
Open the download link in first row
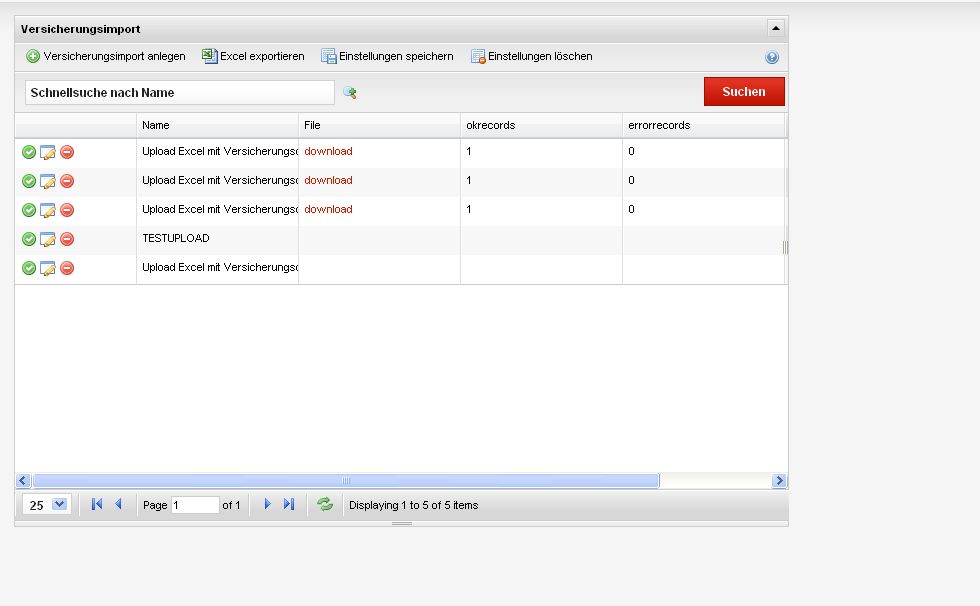[x=328, y=152]
